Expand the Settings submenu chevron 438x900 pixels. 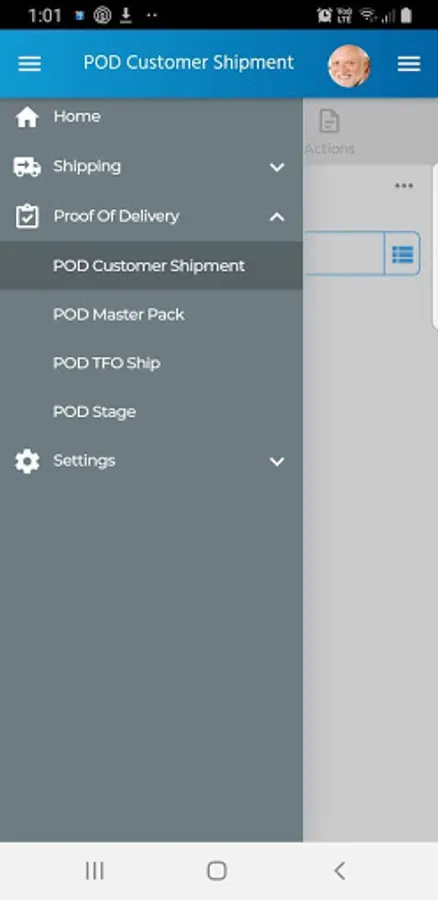coord(277,461)
